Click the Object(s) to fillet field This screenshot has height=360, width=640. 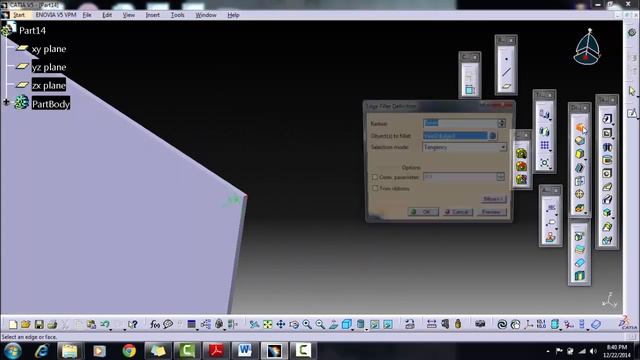[455, 136]
